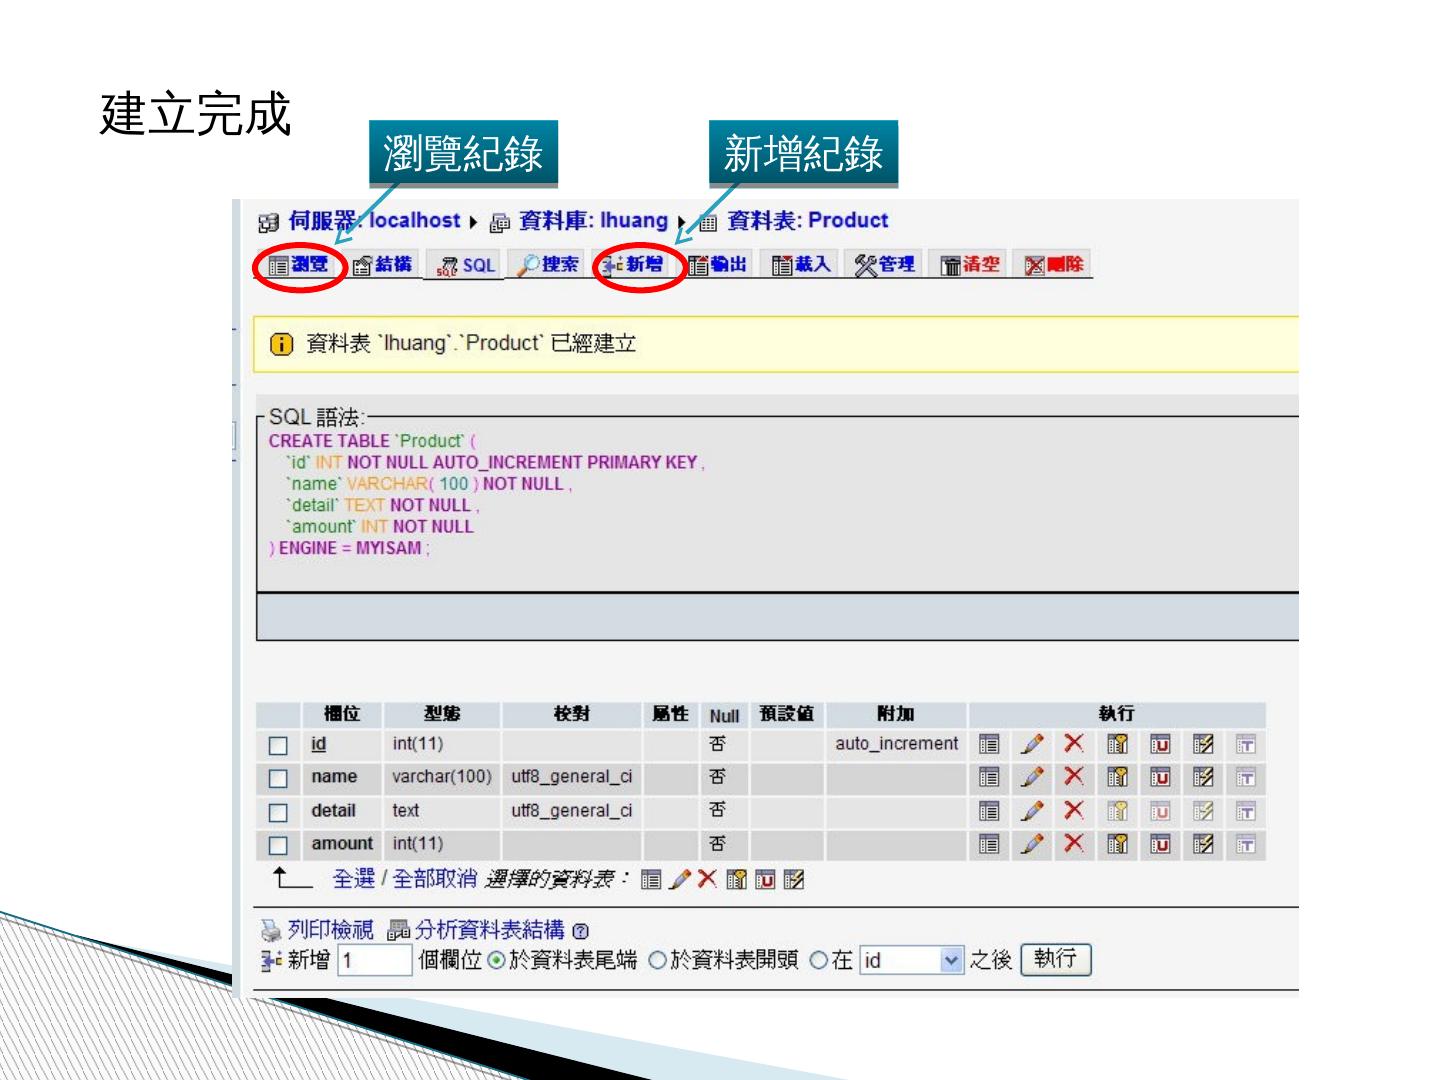The height and width of the screenshot is (1080, 1440).
Task: Click the red X drop icon for id
Action: coord(1074,744)
